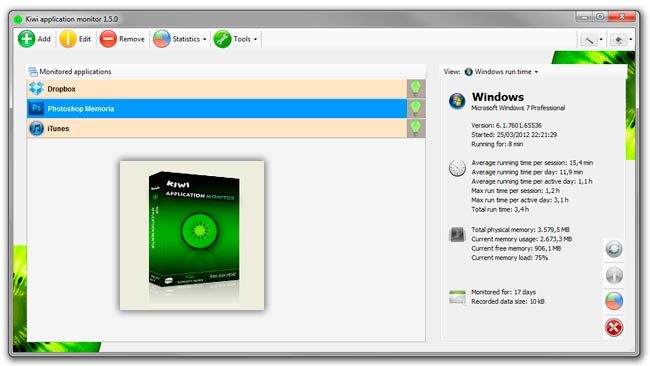This screenshot has height=366, width=650.
Task: Click the green Add plus icon
Action: pos(27,39)
